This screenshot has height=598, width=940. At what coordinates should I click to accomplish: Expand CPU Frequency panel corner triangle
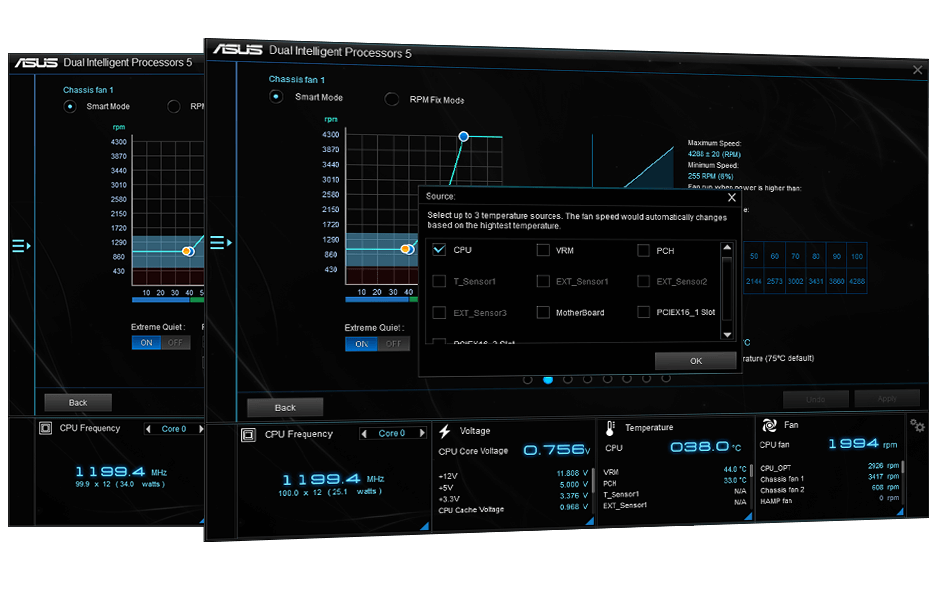tap(424, 526)
